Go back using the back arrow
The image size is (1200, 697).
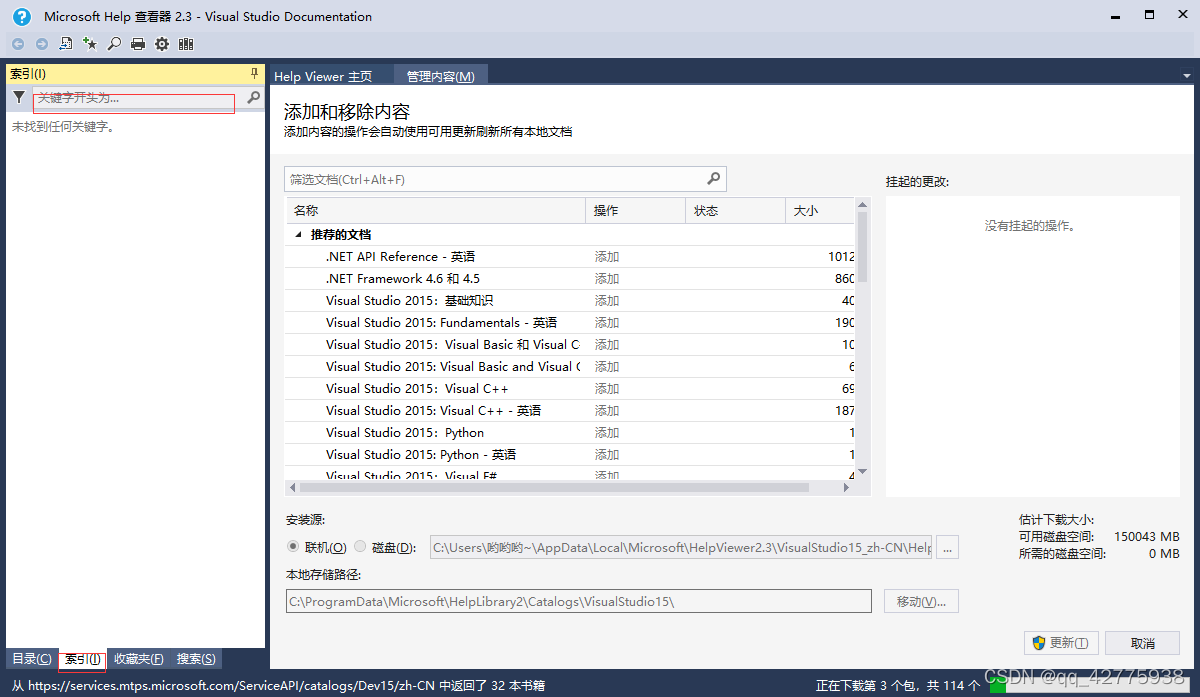[18, 44]
